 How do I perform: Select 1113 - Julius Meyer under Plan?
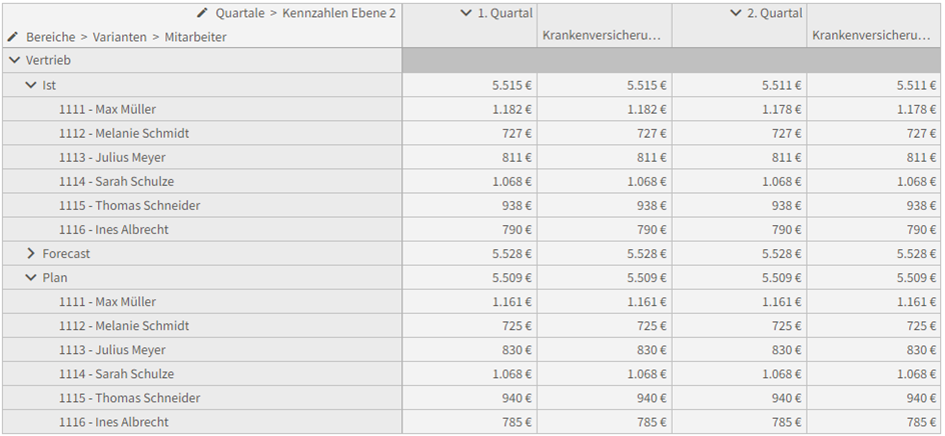(x=112, y=350)
